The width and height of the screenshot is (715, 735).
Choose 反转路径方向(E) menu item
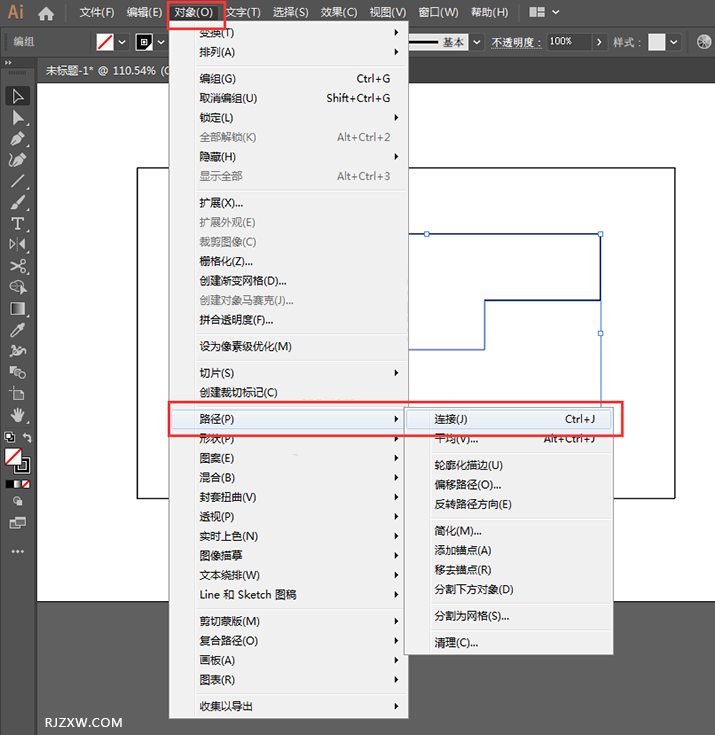509,504
